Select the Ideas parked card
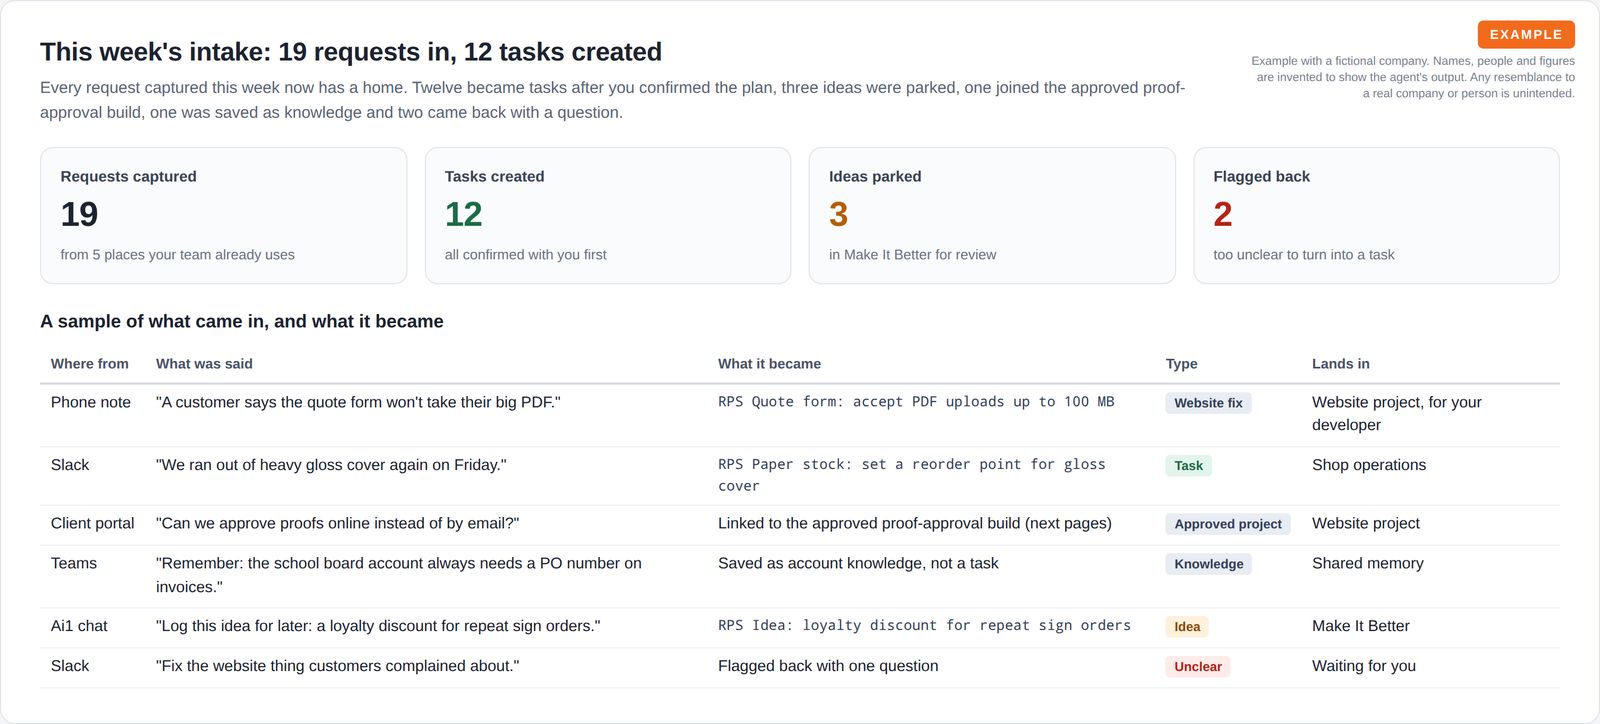This screenshot has height=724, width=1600. (x=992, y=216)
